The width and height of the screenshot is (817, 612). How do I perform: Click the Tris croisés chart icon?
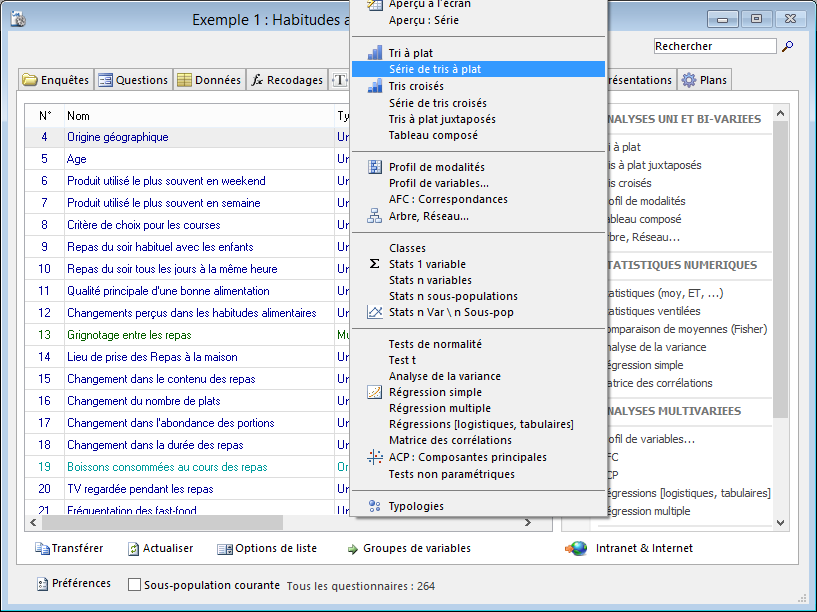(x=375, y=86)
